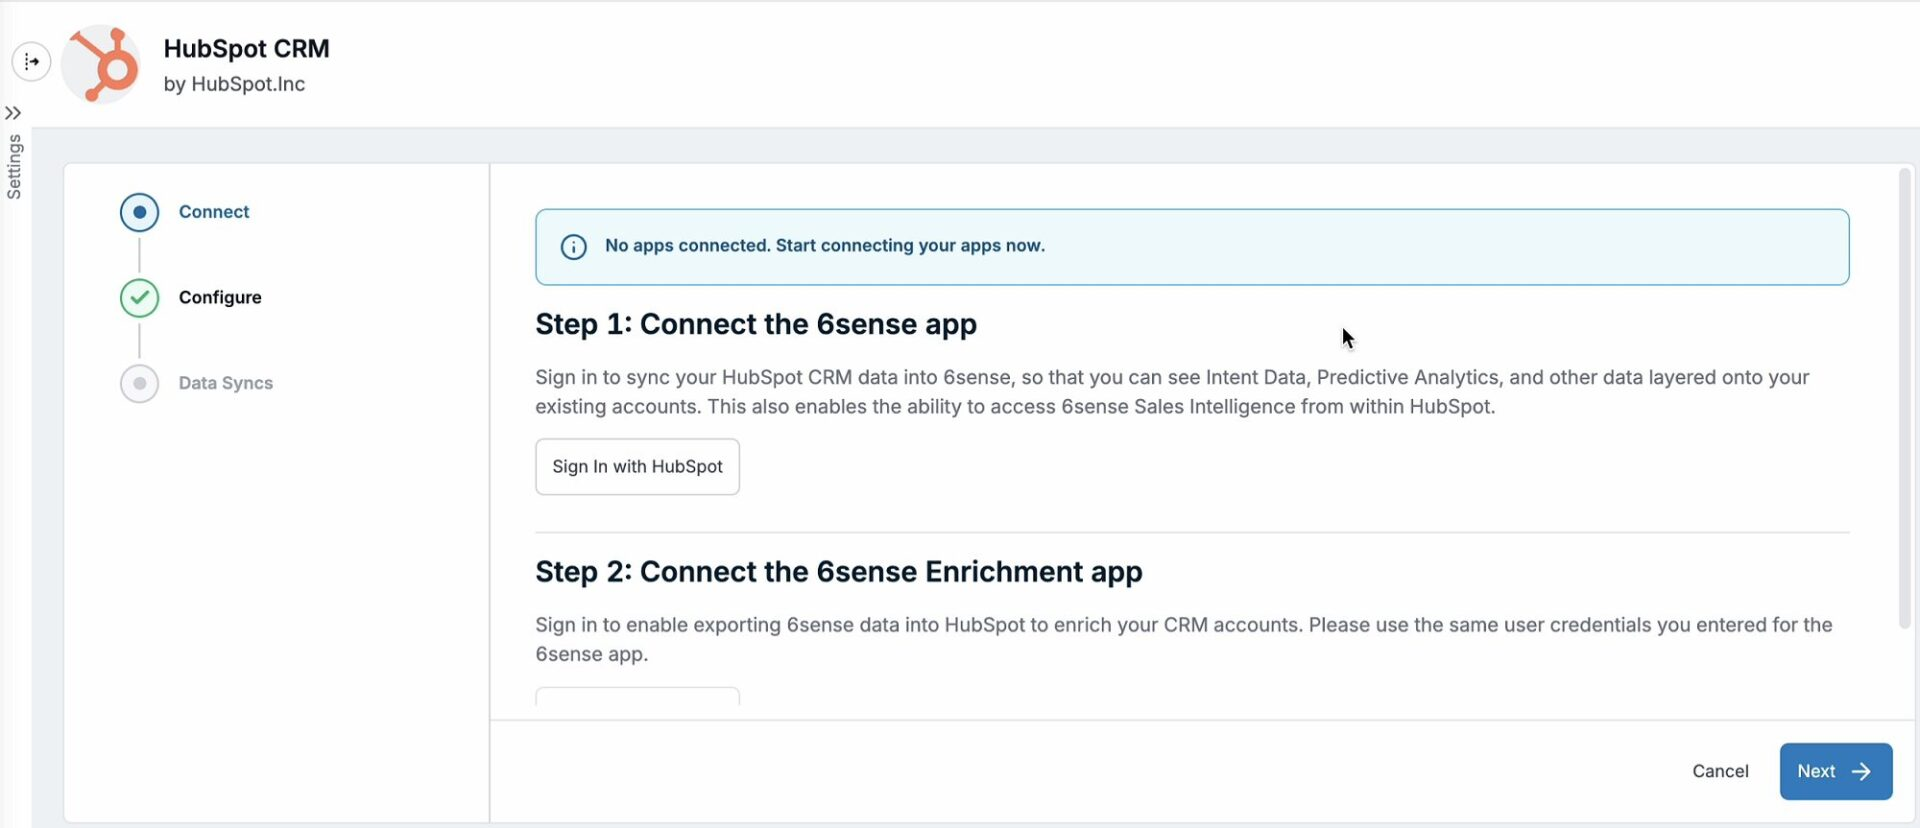This screenshot has height=828, width=1920.
Task: Click the Step 2 description paragraph
Action: pyautogui.click(x=1184, y=639)
